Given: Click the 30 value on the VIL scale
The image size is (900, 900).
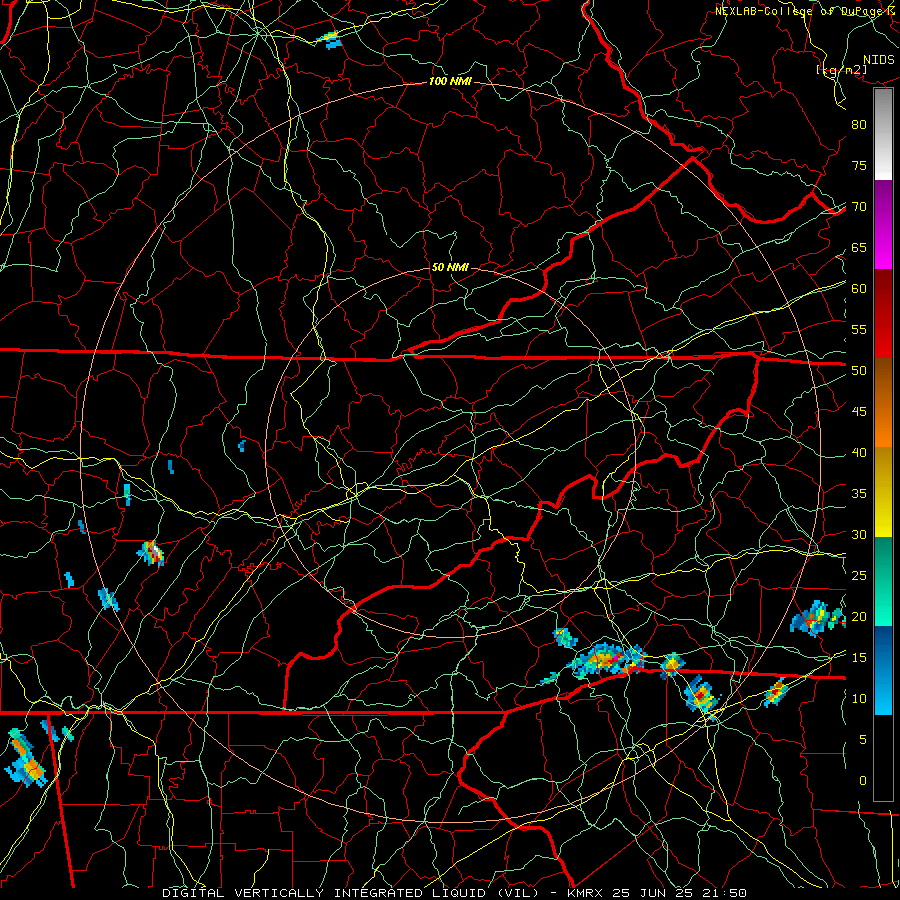Looking at the screenshot, I should [x=859, y=534].
